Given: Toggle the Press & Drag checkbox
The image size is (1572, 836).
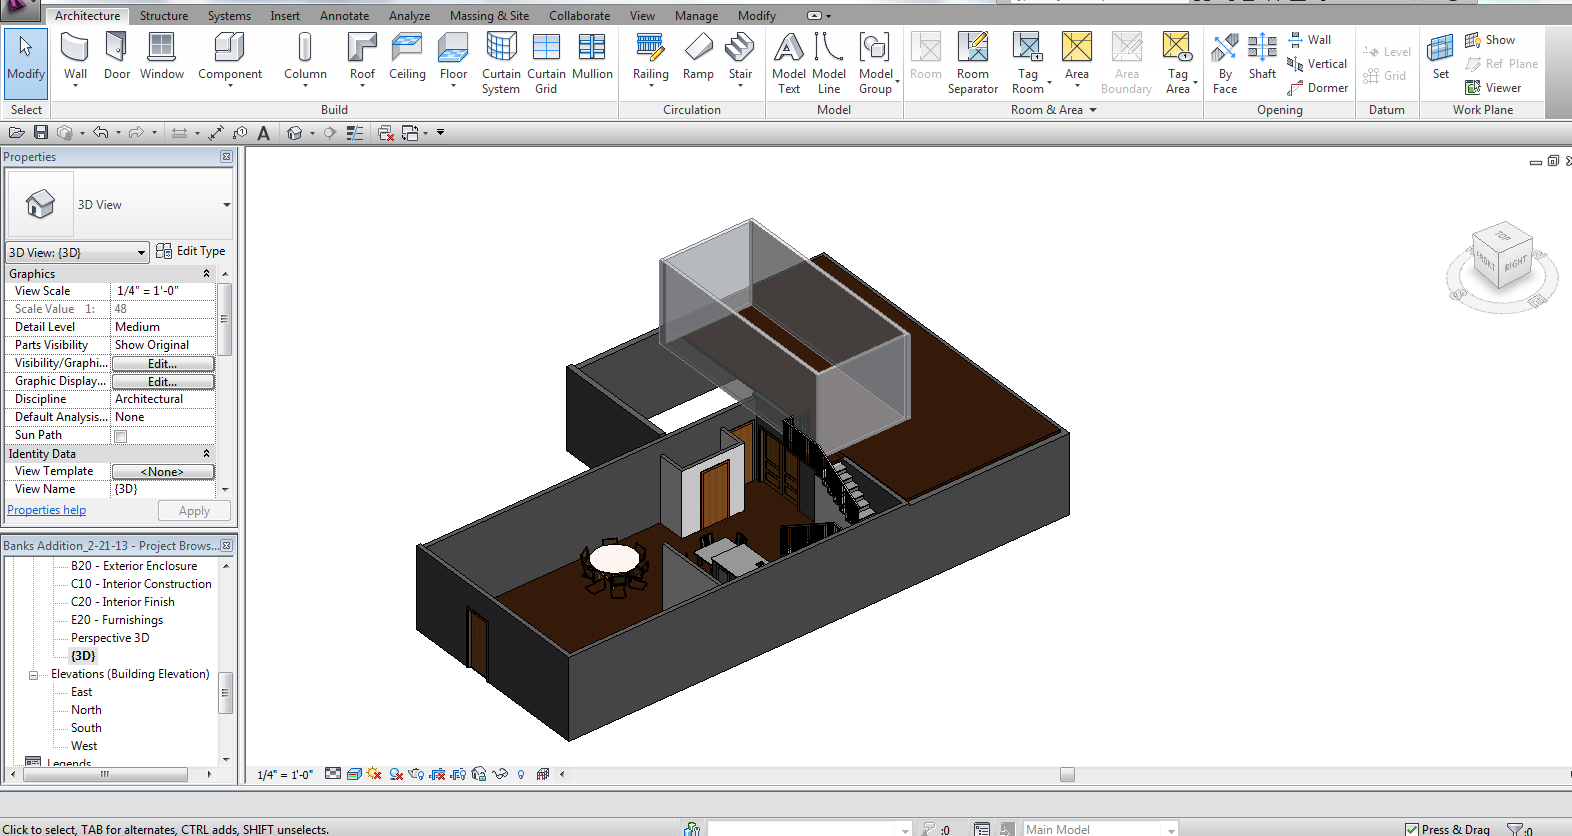Looking at the screenshot, I should coord(1412,829).
